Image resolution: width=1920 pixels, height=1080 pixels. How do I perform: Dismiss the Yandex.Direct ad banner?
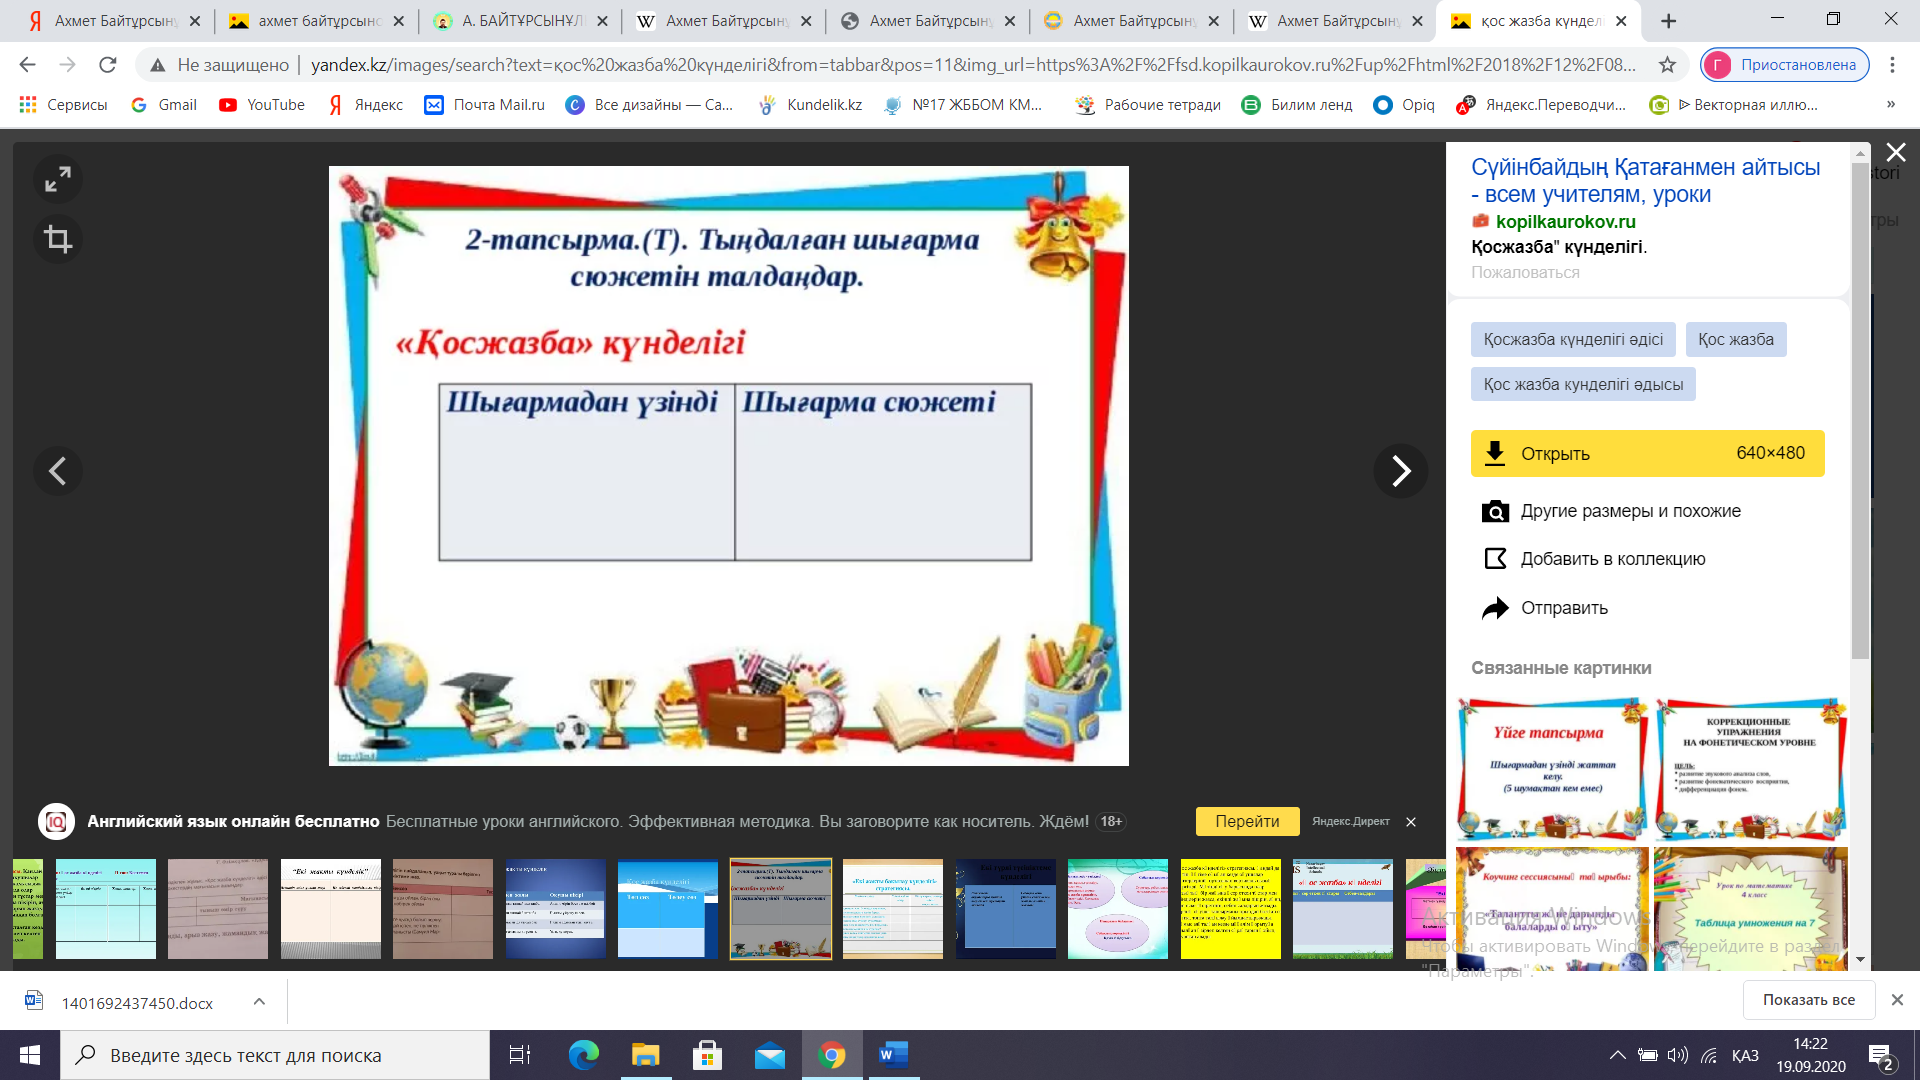point(1411,822)
